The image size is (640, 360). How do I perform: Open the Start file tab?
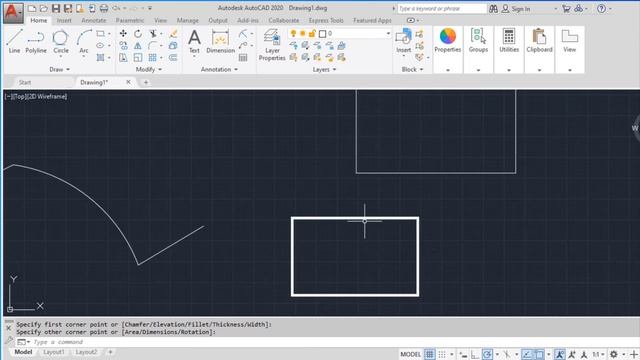click(x=24, y=82)
